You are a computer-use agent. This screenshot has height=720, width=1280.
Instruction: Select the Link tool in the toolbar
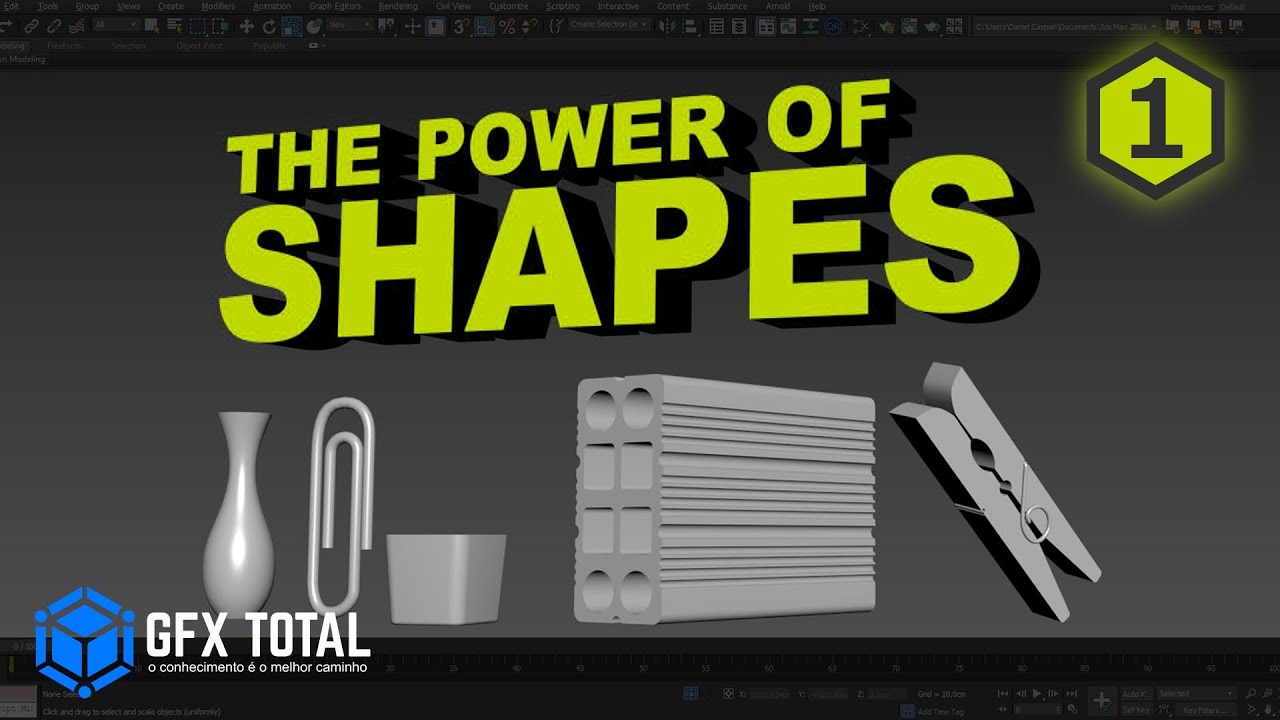coord(31,26)
